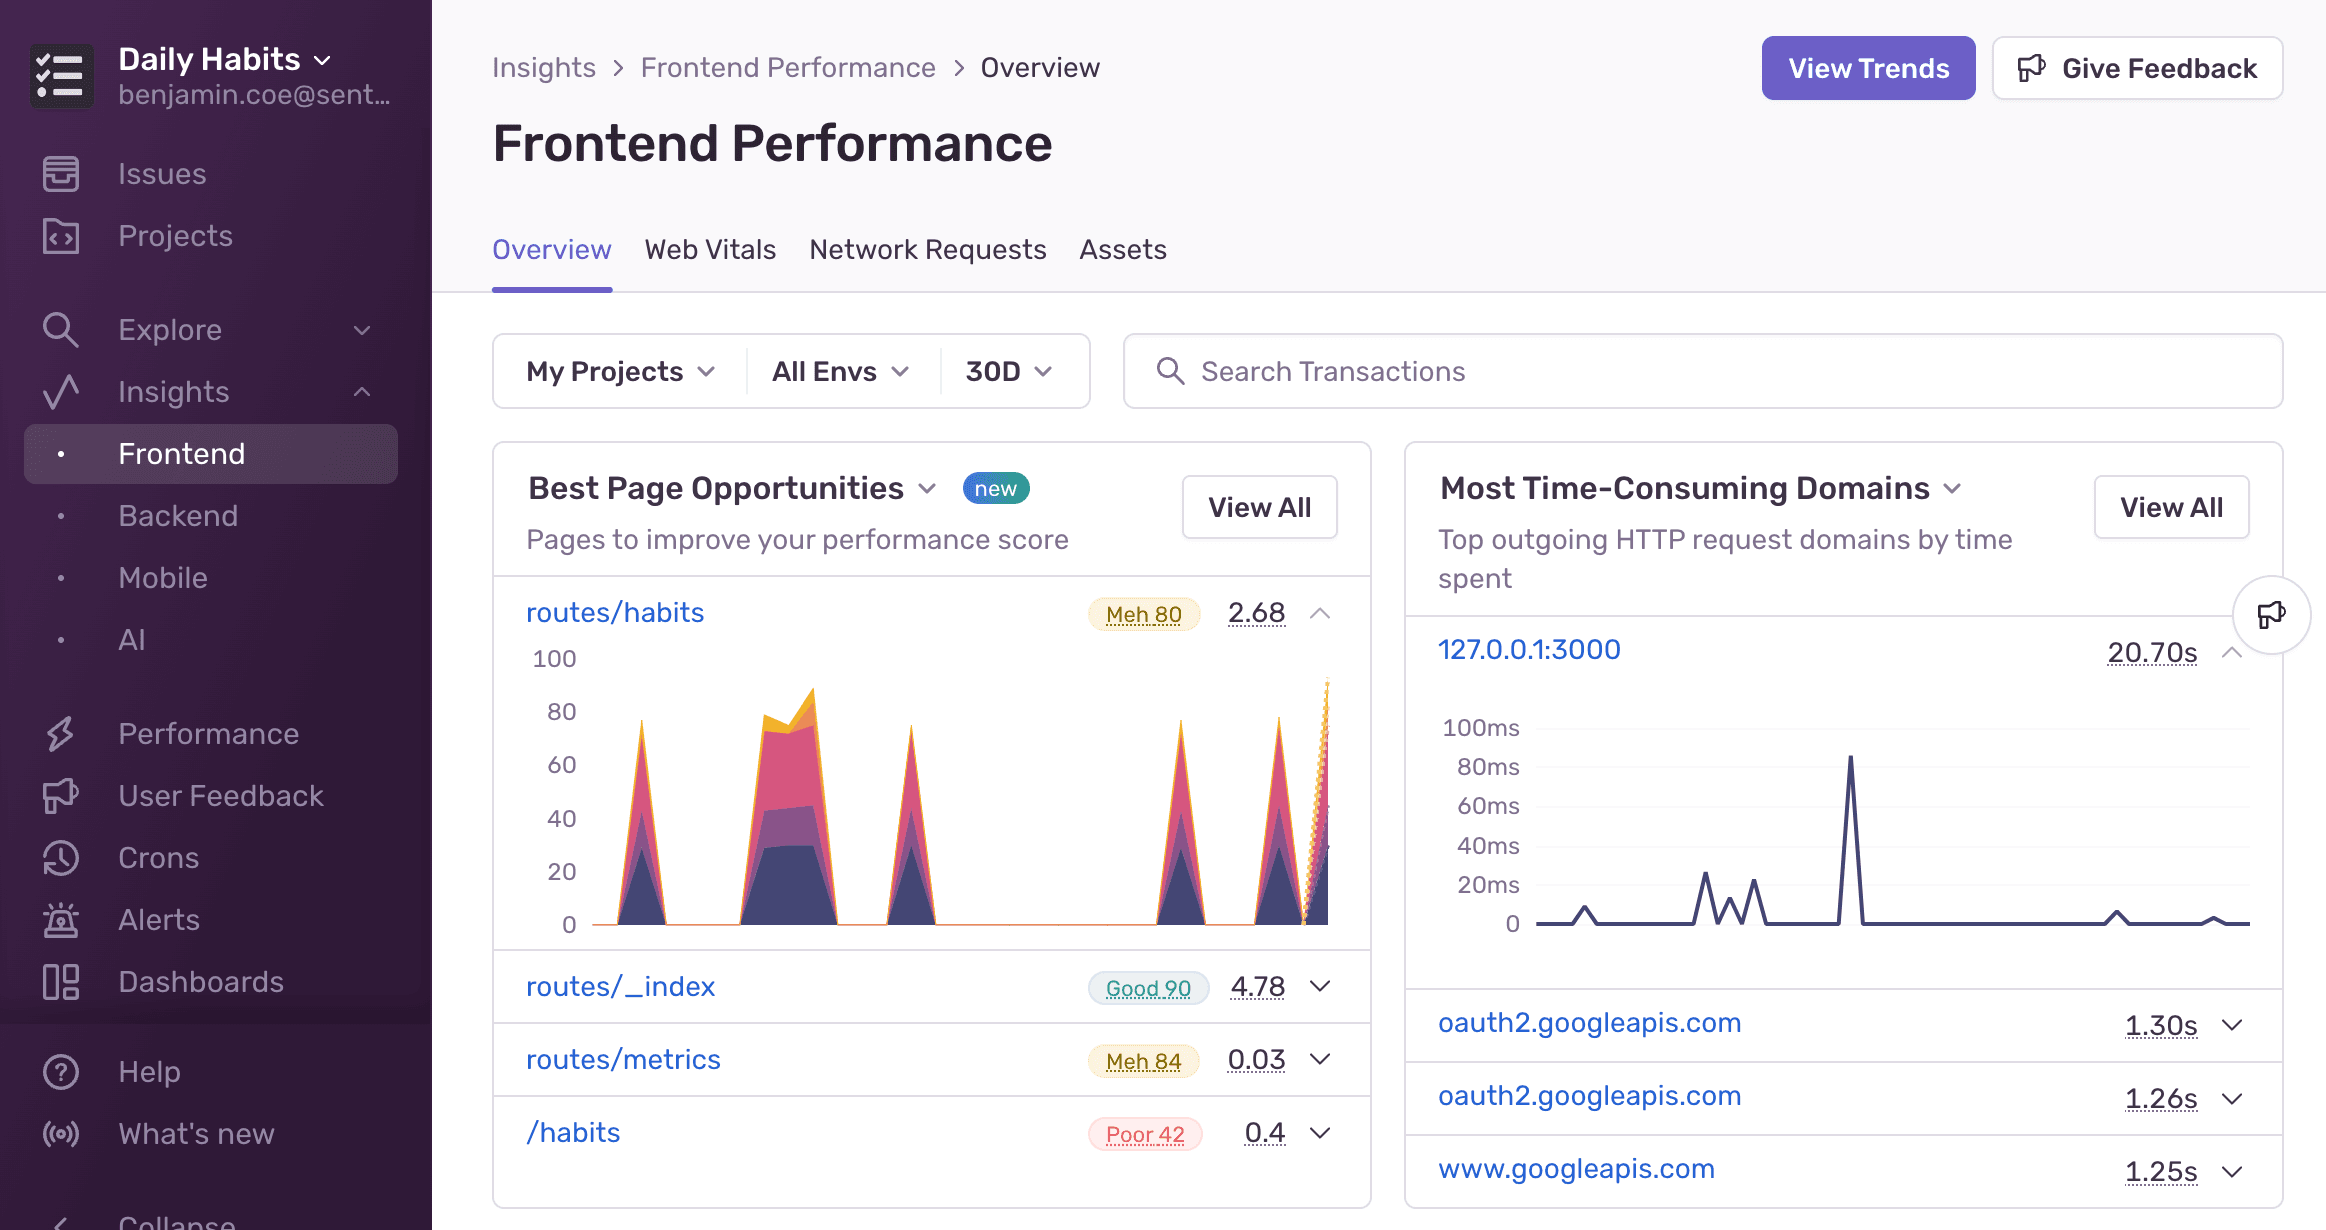Click the Insights graph icon

(x=61, y=392)
